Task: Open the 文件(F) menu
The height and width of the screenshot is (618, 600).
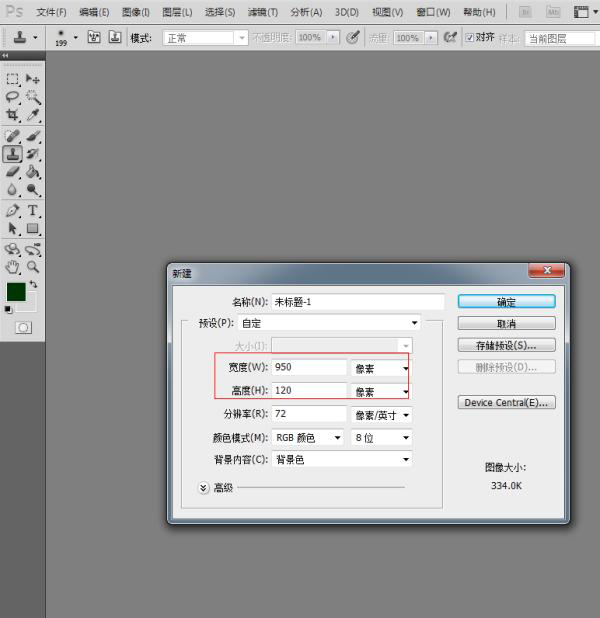Action: tap(51, 12)
